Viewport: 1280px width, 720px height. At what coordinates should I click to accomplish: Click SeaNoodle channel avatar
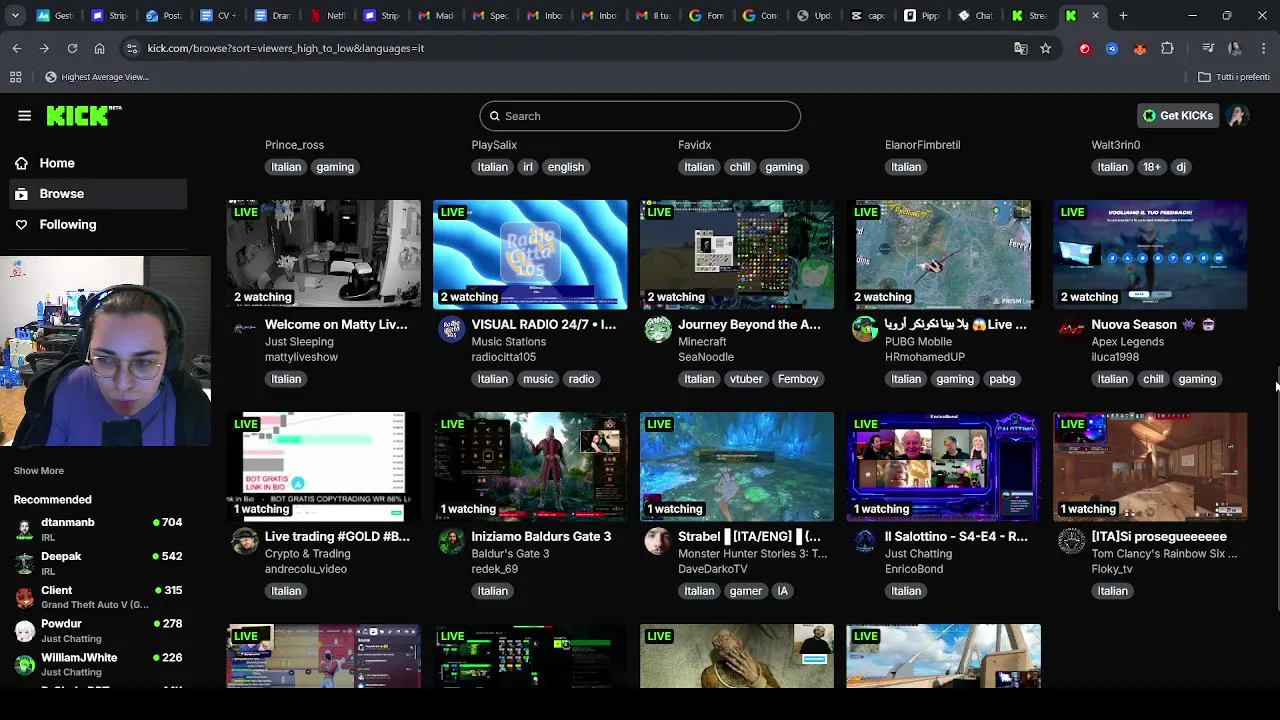(x=658, y=329)
